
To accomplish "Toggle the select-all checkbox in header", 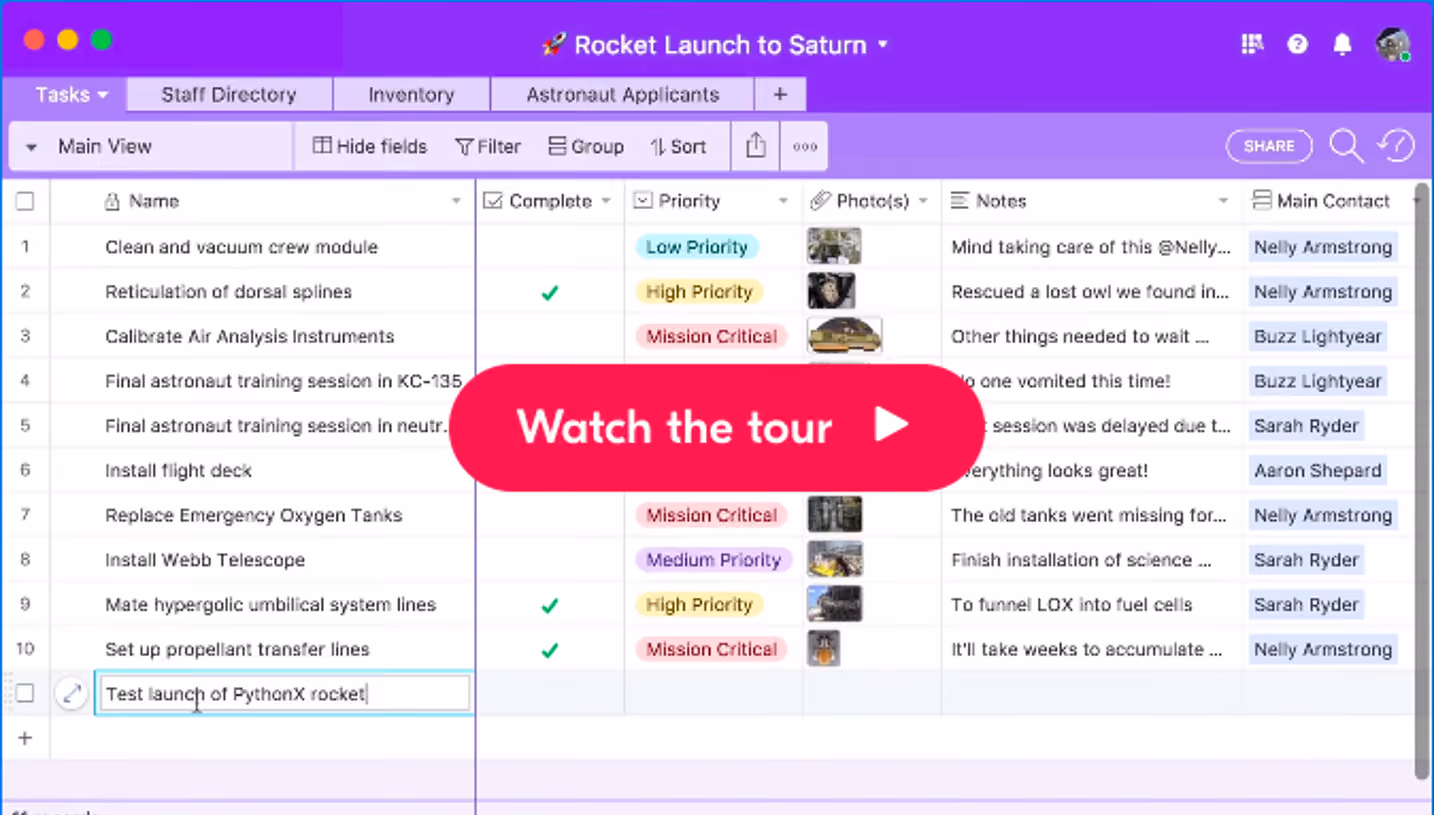I will [x=25, y=201].
